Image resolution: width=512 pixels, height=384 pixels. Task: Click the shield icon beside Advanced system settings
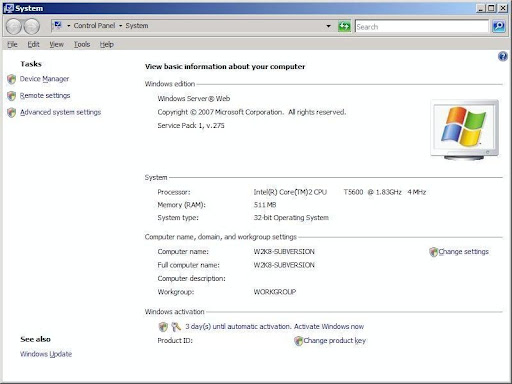point(12,112)
